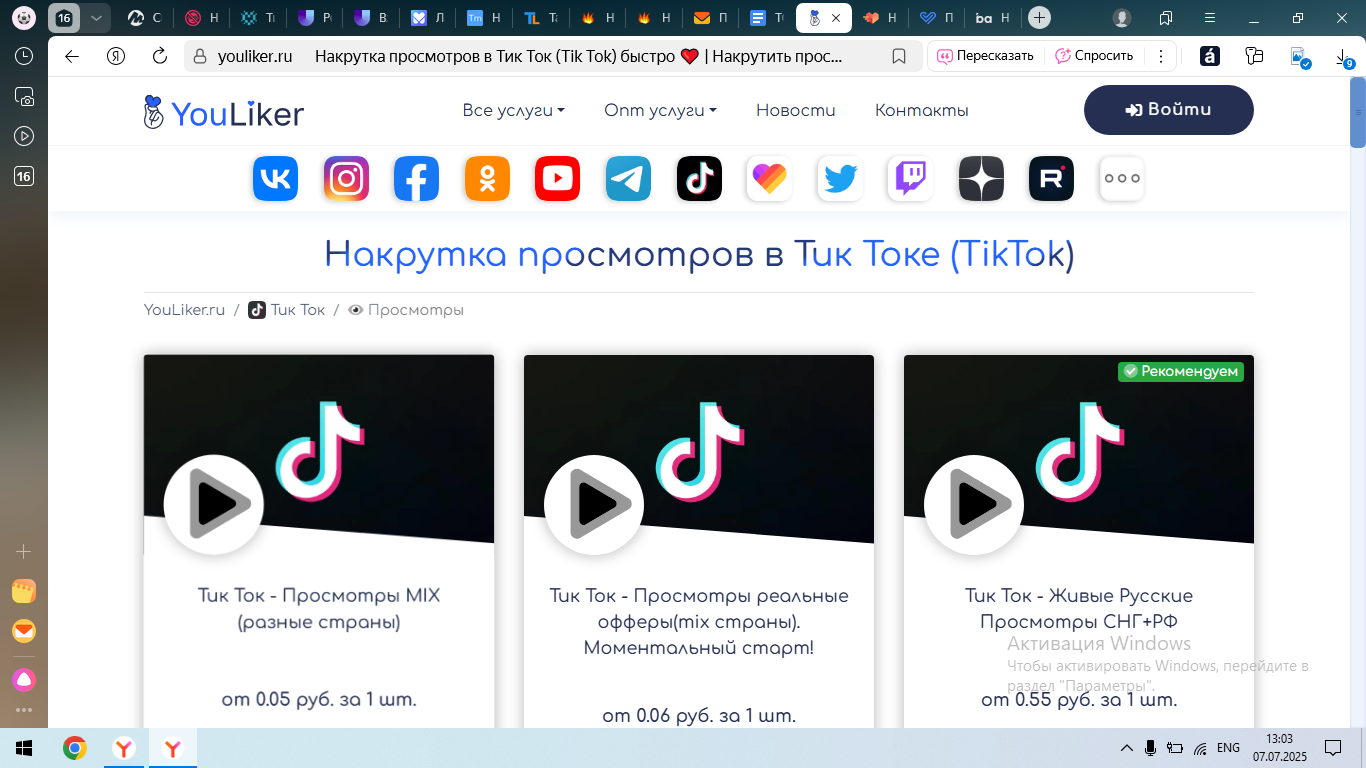Click the screenshot camera icon in sidebar

(24, 97)
